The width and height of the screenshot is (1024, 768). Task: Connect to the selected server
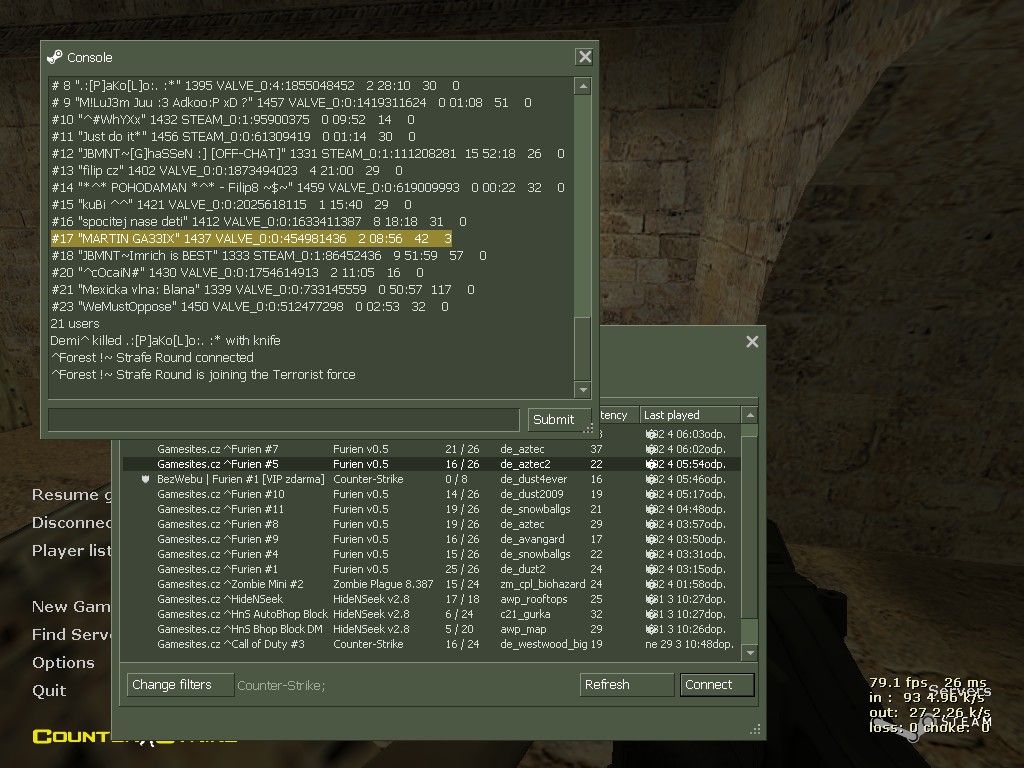pos(717,684)
